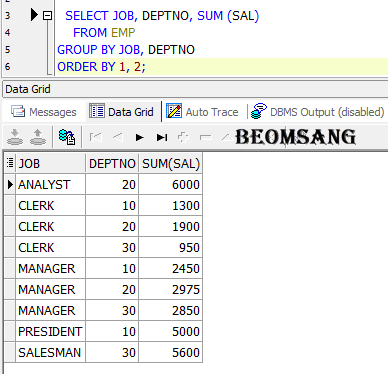Open the Messages tab
388x374 pixels.
tap(44, 112)
